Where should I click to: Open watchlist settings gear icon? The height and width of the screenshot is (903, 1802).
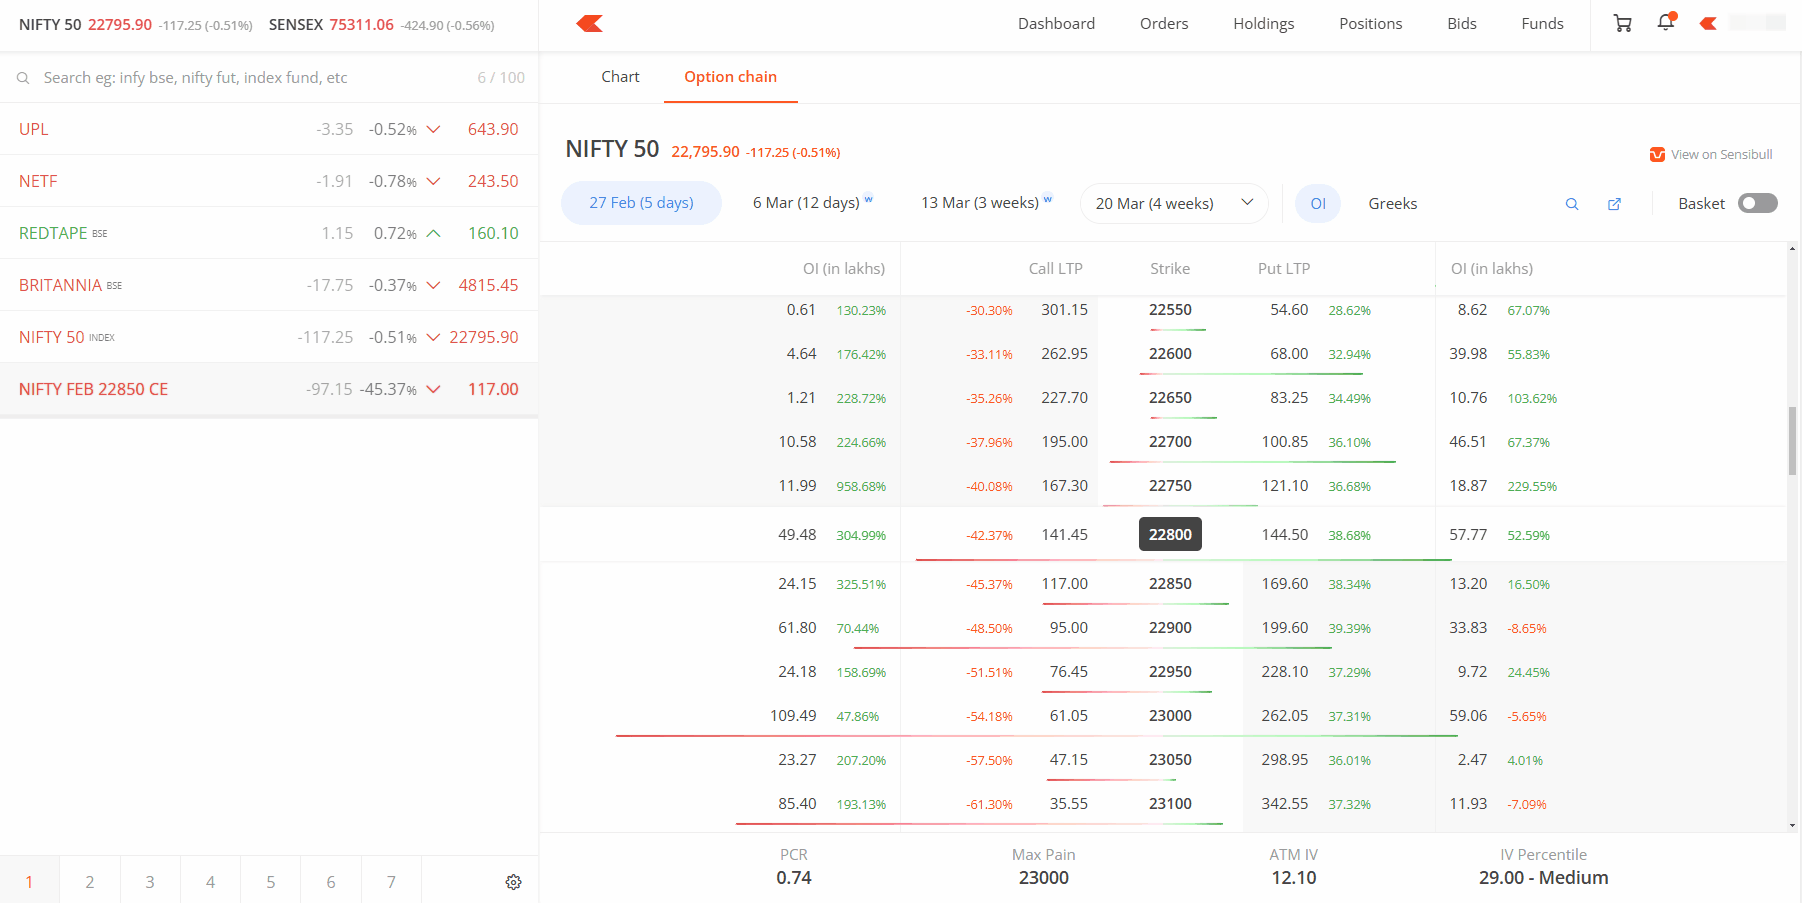pos(513,882)
